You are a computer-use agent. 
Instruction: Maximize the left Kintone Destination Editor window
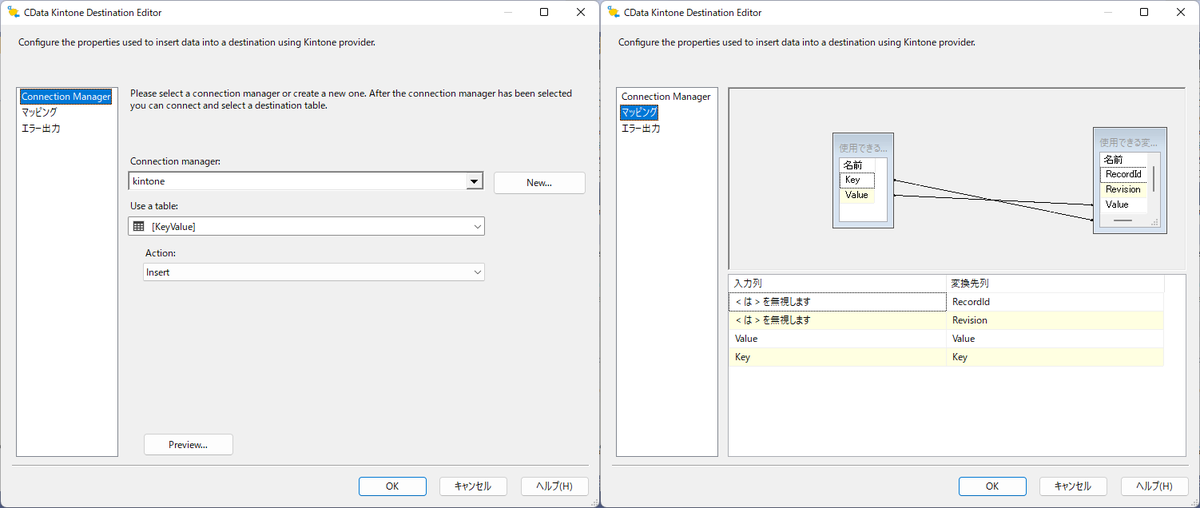(543, 13)
